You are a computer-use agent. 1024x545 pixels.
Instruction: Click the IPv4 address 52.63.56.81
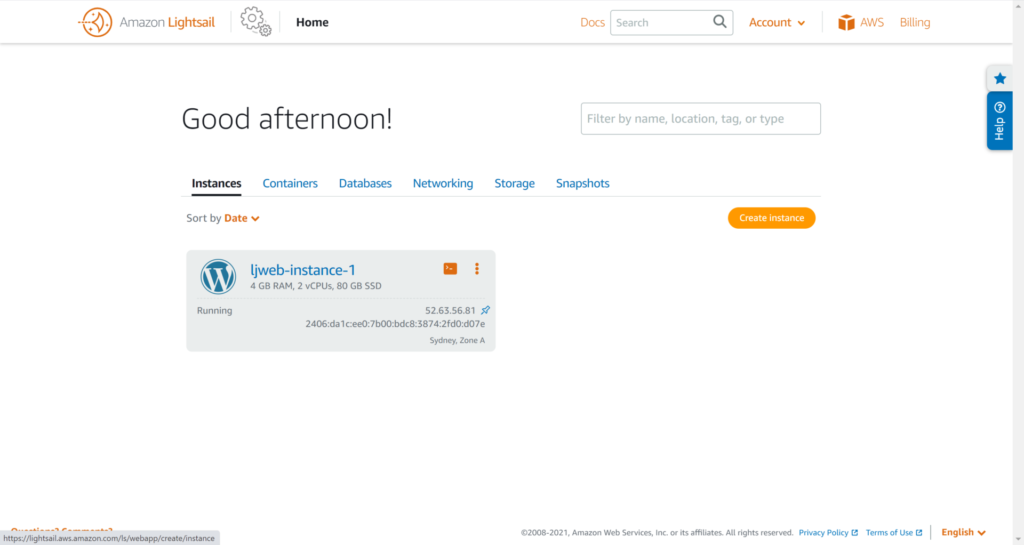[450, 311]
